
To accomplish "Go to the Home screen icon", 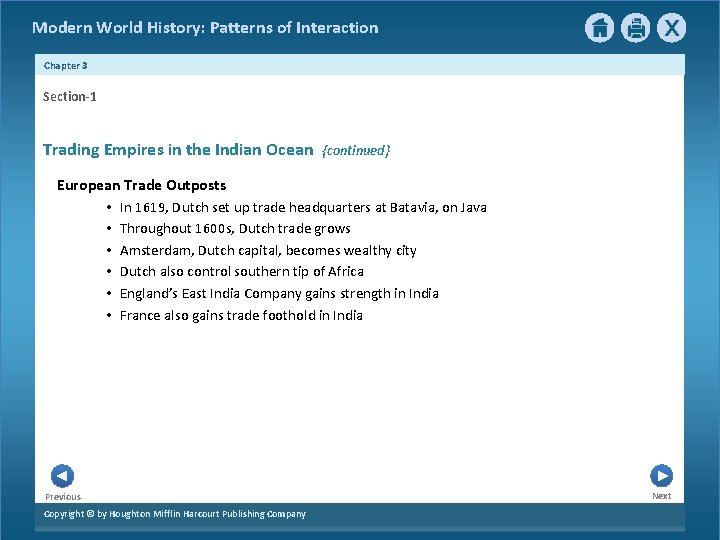I will [x=599, y=28].
